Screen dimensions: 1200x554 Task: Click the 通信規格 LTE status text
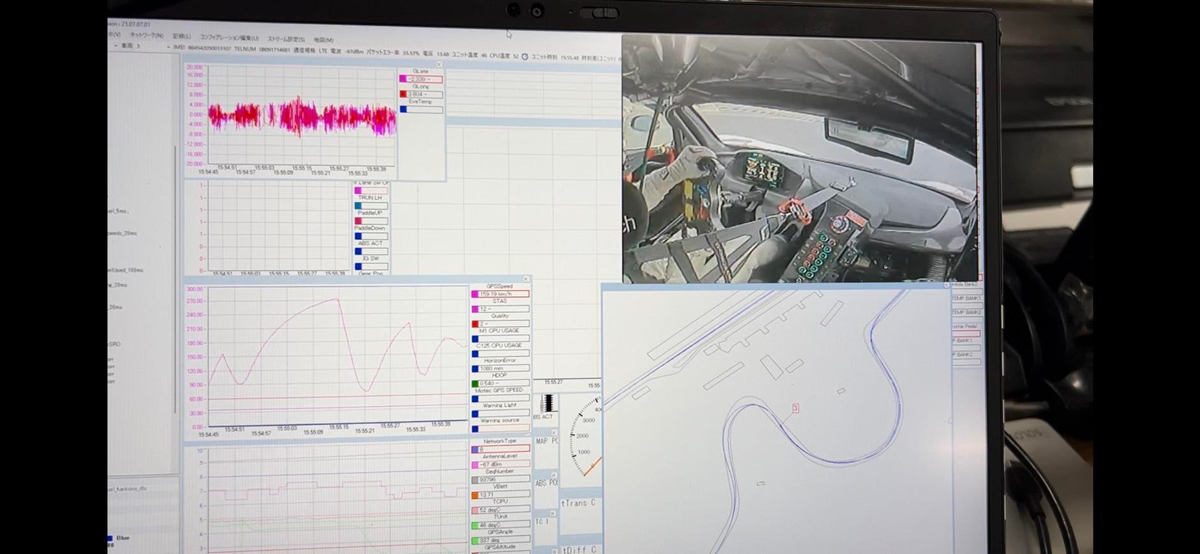click(310, 52)
